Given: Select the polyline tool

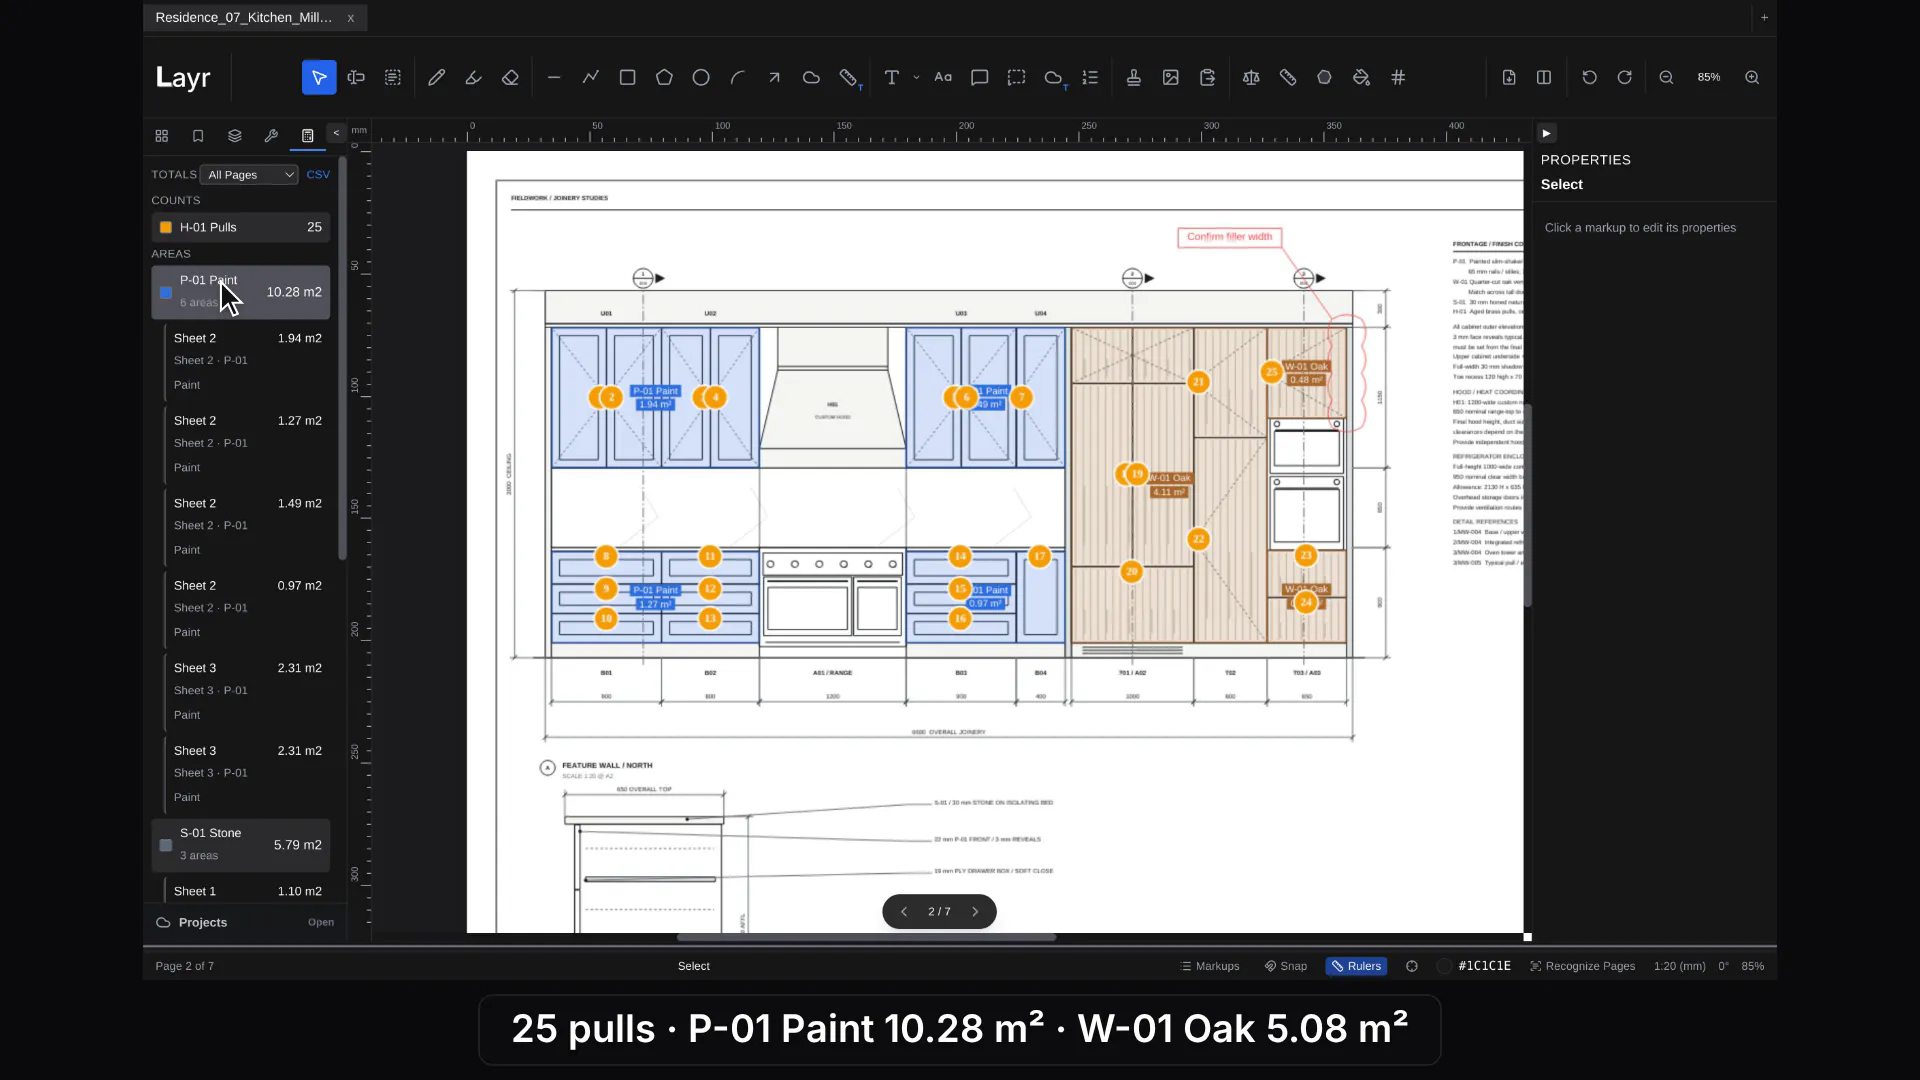Looking at the screenshot, I should coord(591,77).
